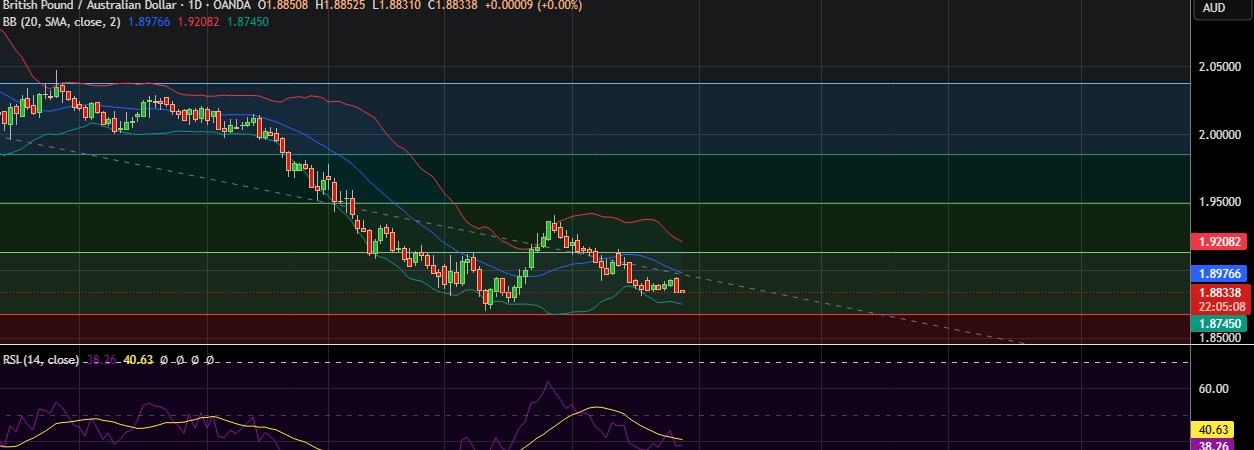The width and height of the screenshot is (1254, 450).
Task: Click the British Pound / Australian Dollar symbol title
Action: click(x=93, y=5)
